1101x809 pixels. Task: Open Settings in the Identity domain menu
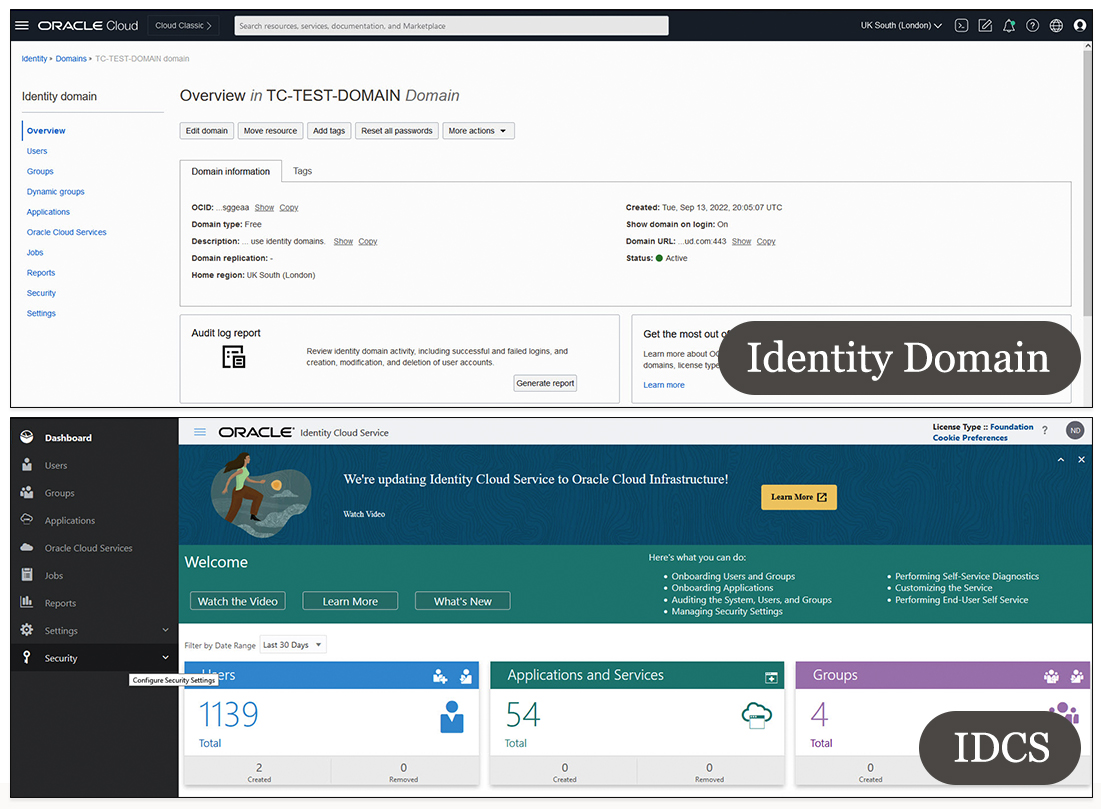pos(41,313)
